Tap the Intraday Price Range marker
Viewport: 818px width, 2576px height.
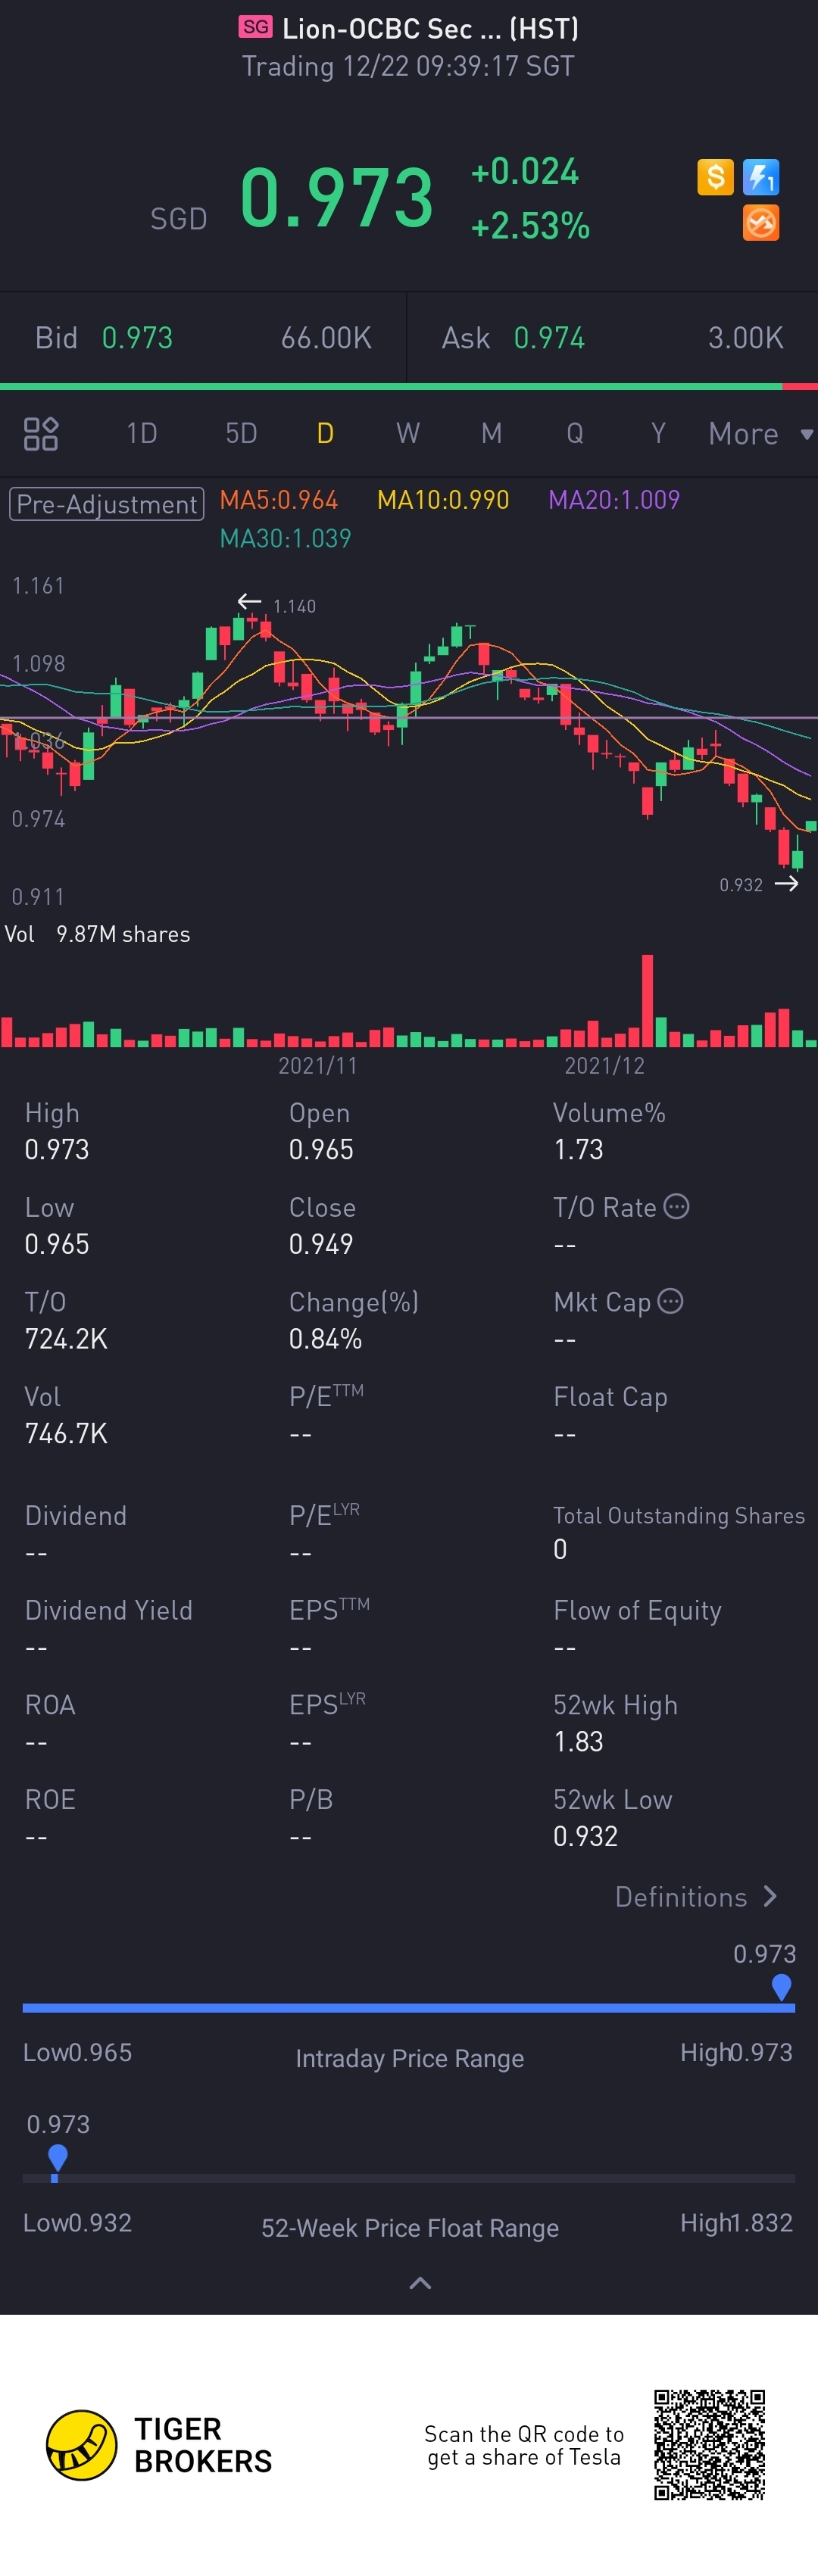tap(782, 1986)
